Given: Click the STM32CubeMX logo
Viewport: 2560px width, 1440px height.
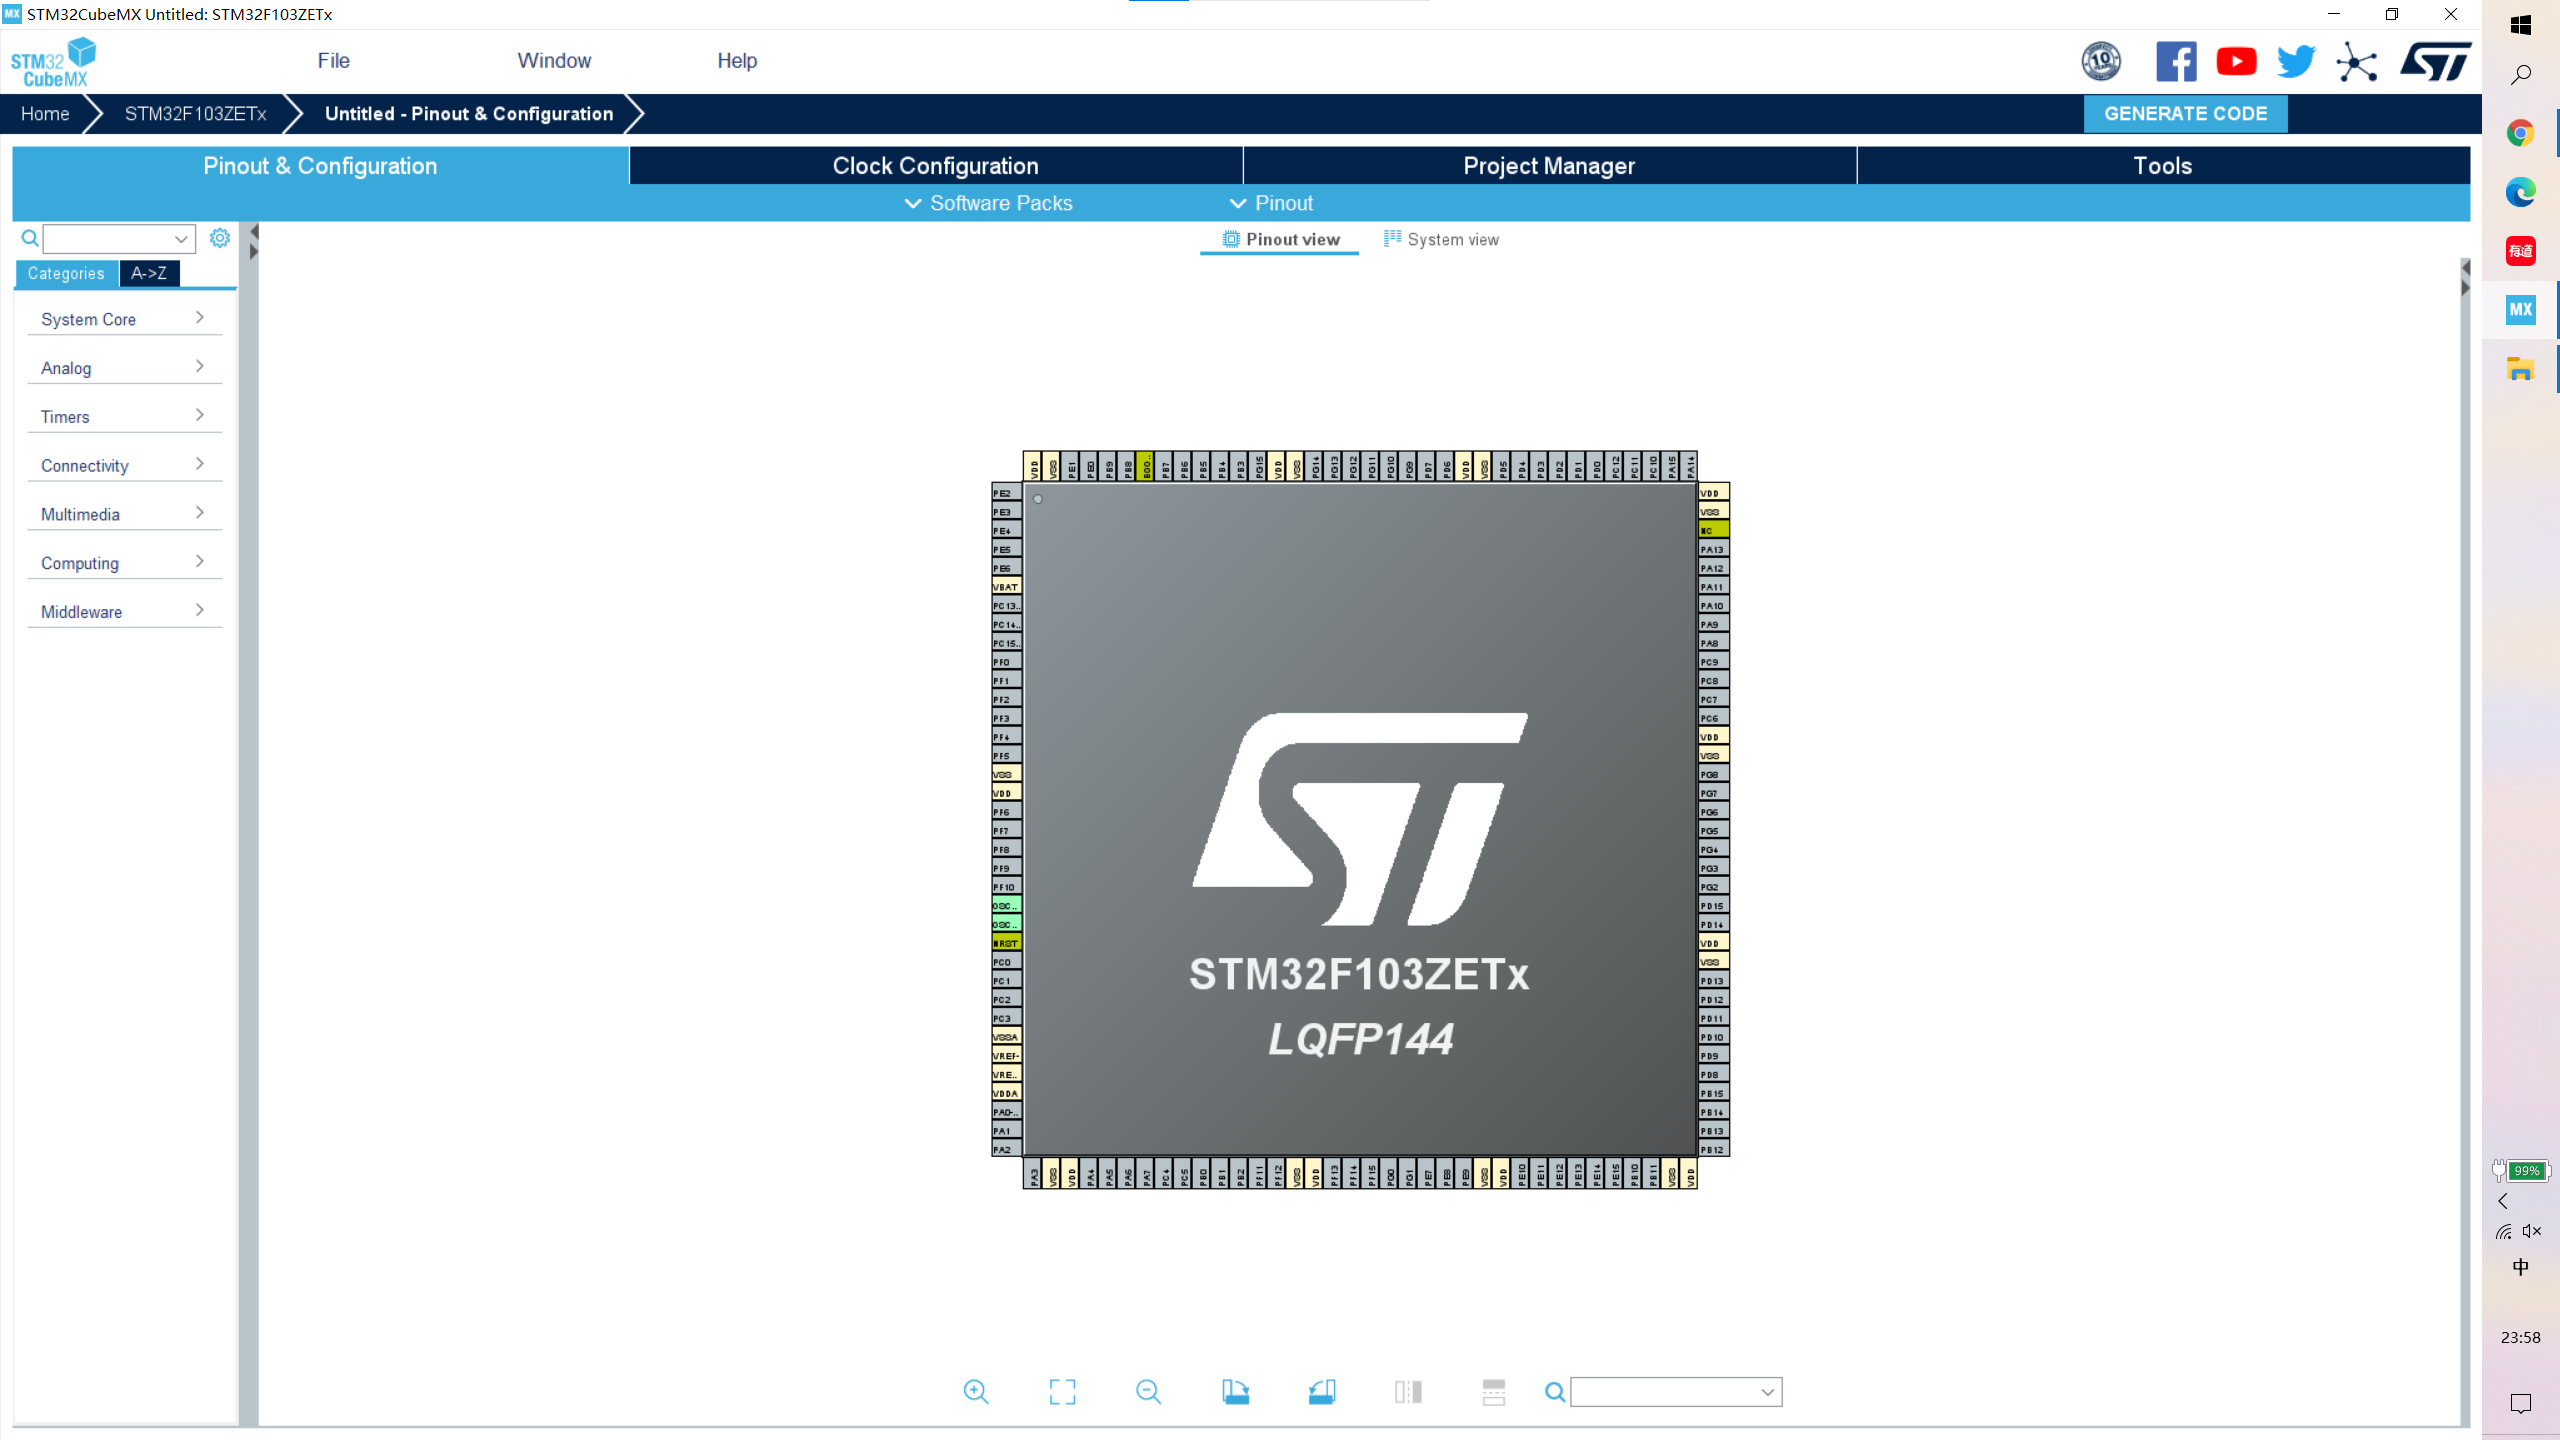Looking at the screenshot, I should point(53,62).
